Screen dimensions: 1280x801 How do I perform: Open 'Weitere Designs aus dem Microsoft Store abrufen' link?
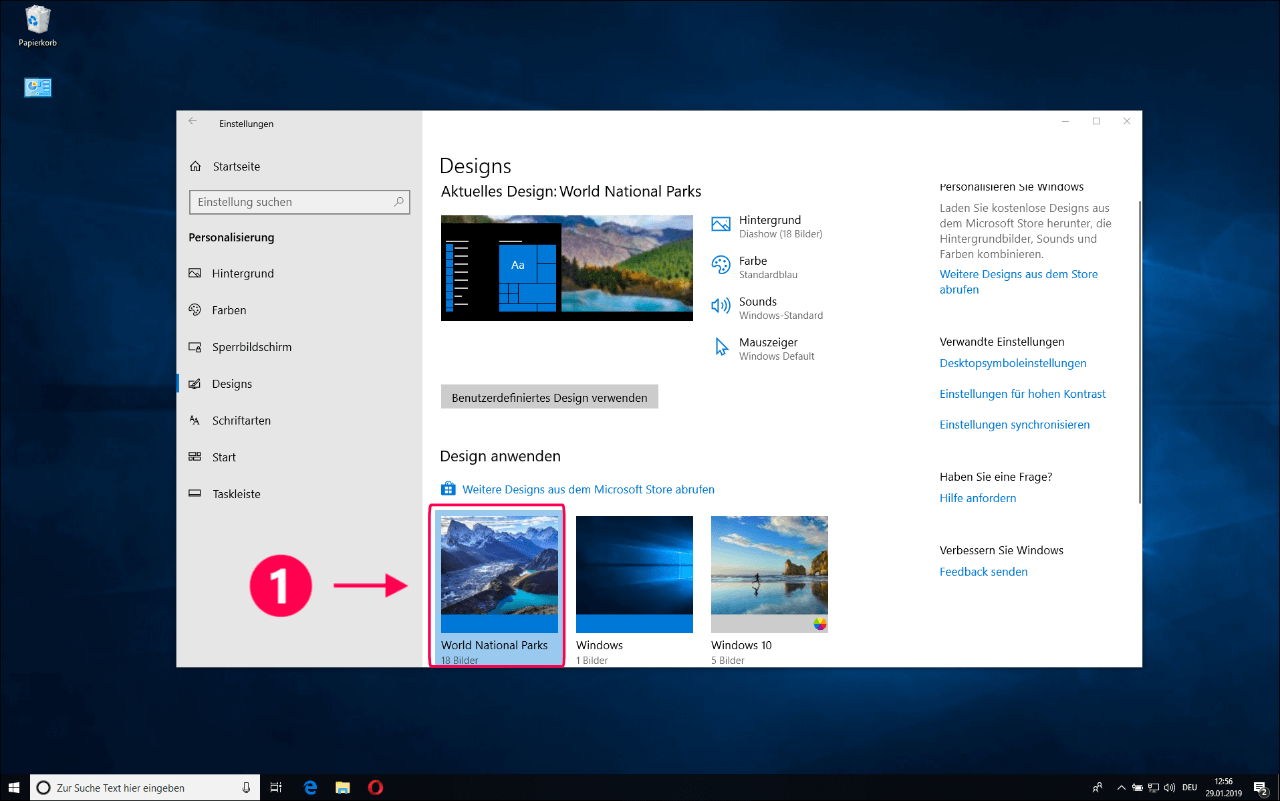pos(578,489)
